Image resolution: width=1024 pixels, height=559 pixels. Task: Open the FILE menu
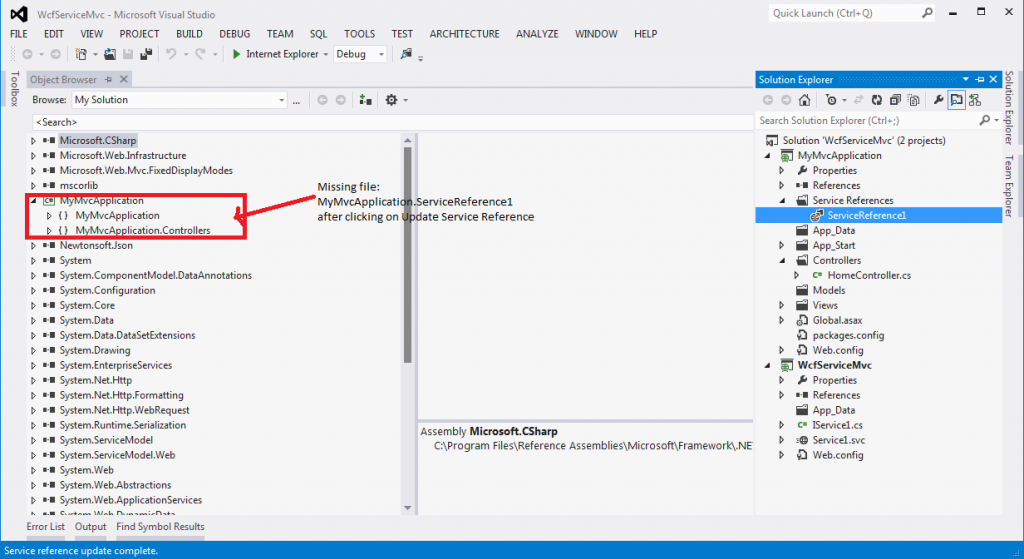pos(19,34)
